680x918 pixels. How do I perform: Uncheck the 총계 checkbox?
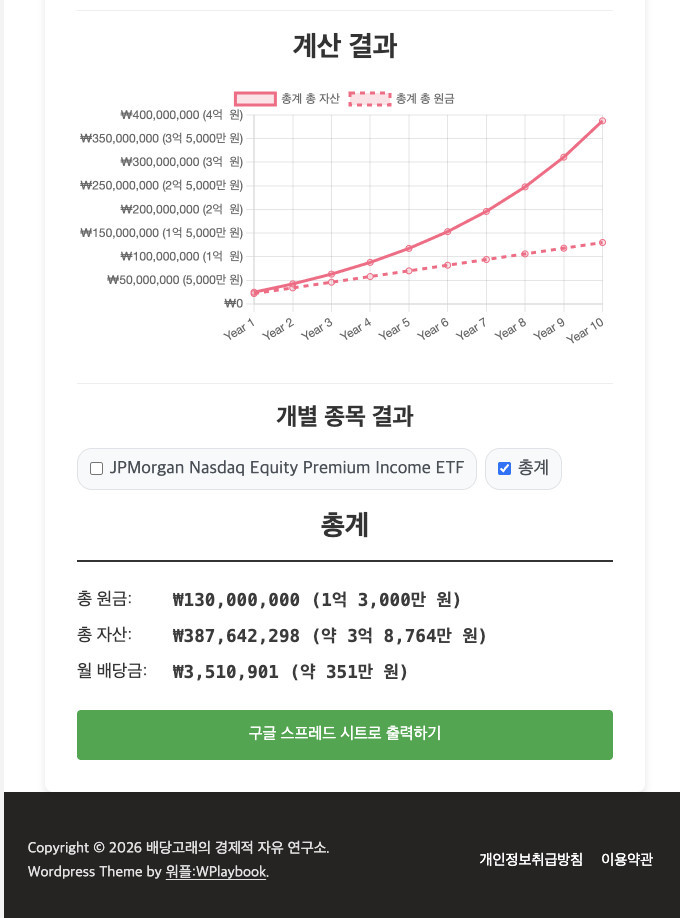click(504, 468)
